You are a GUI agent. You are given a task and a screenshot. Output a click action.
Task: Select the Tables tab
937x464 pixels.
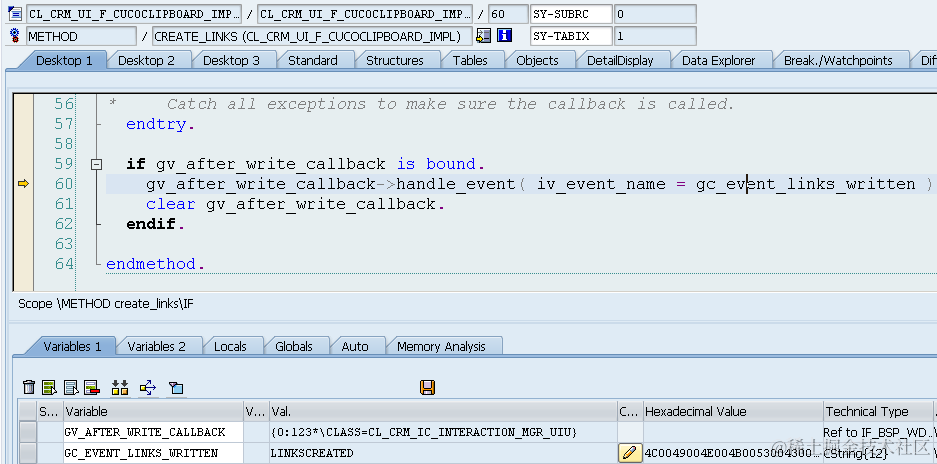coord(470,60)
